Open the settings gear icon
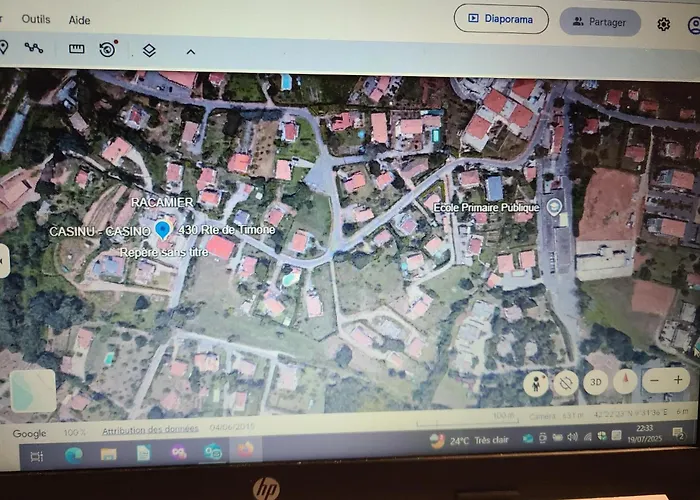The width and height of the screenshot is (700, 500). tap(664, 24)
